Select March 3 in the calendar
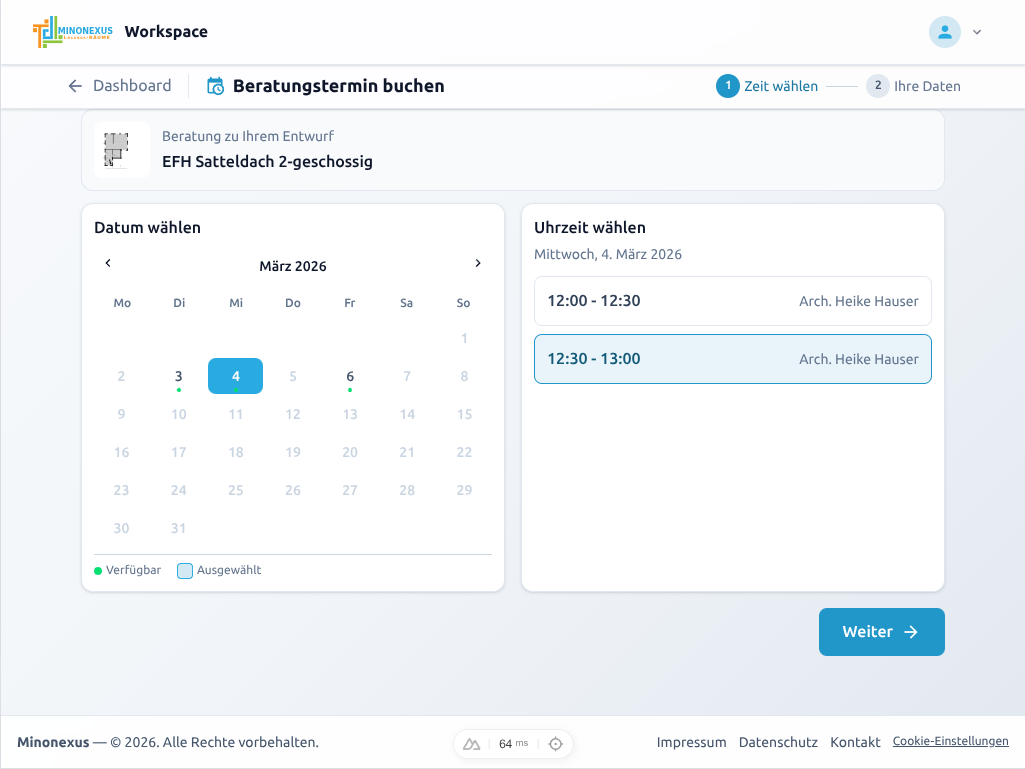 tap(178, 376)
